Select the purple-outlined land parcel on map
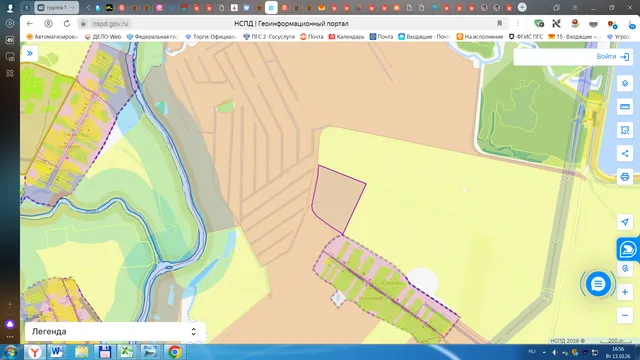Screen dimensions: 640x360 (338, 199)
